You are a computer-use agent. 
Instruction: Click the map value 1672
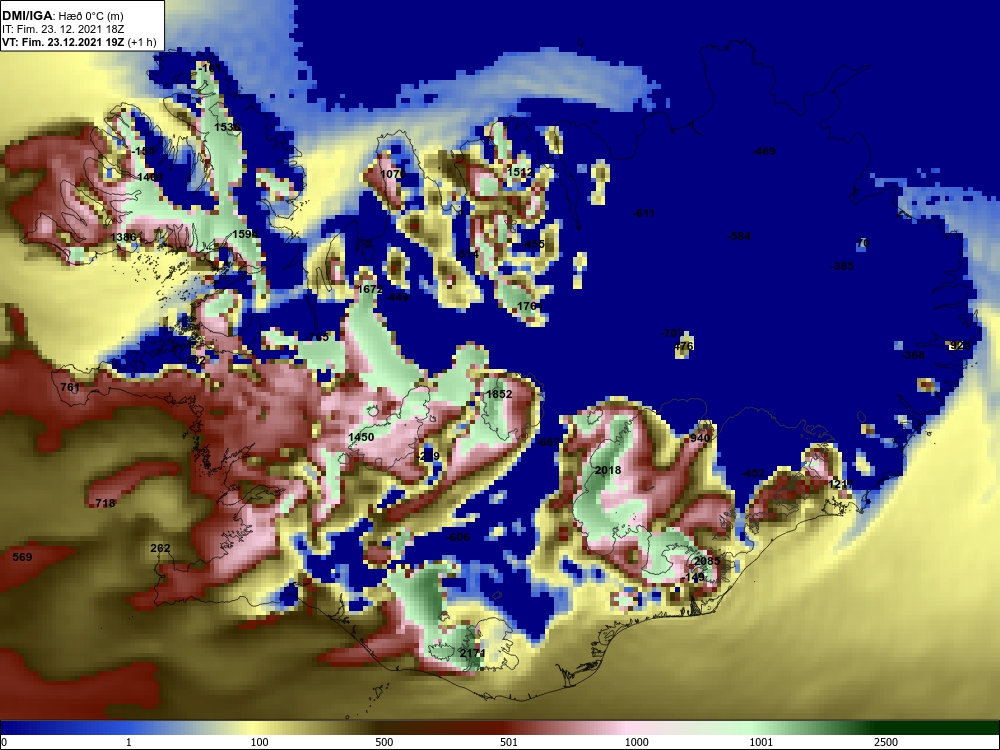[x=370, y=290]
